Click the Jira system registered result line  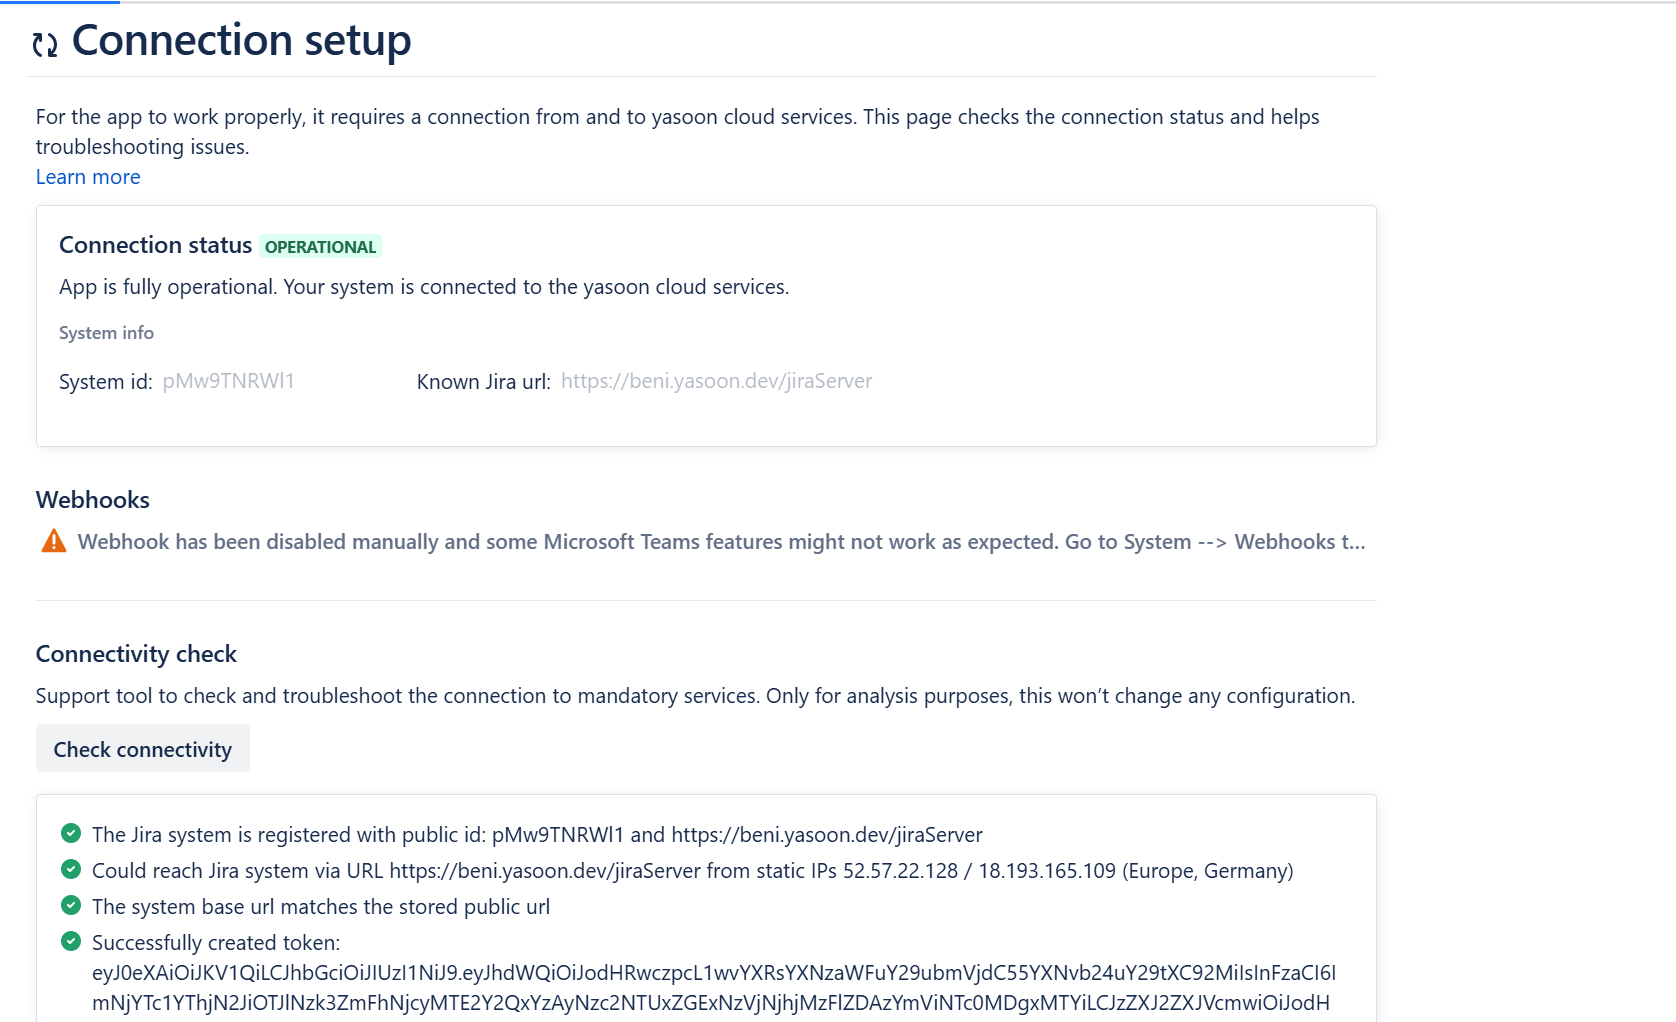(x=537, y=835)
